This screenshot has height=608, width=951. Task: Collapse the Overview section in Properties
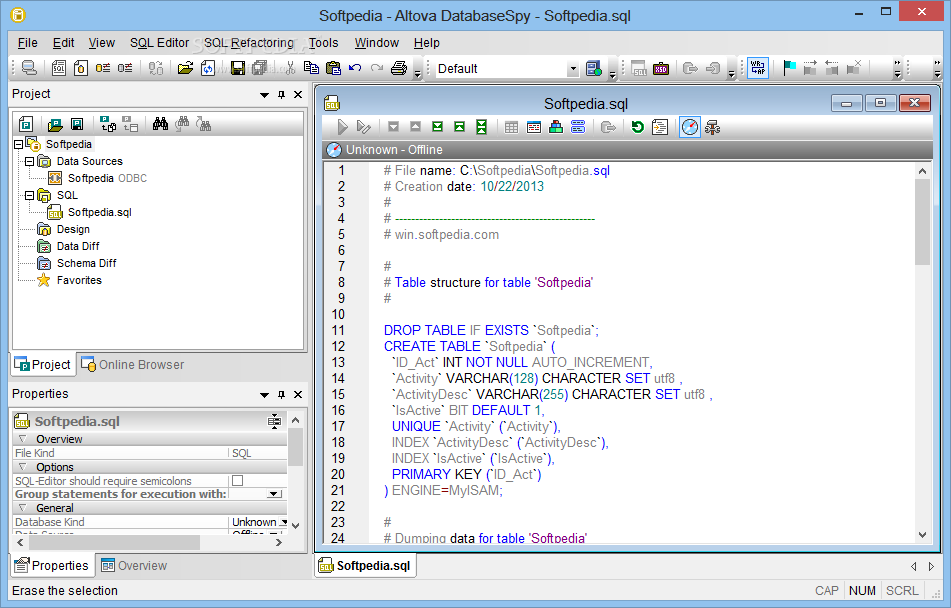point(22,439)
